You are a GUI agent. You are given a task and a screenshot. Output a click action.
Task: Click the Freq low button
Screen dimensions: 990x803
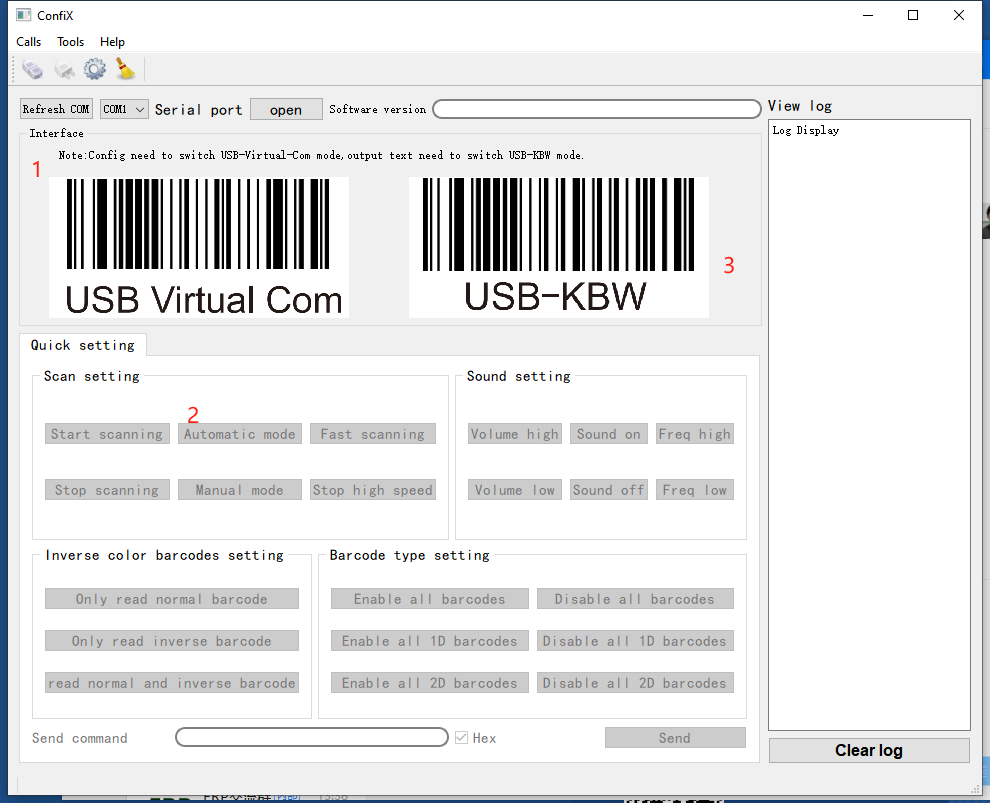(x=695, y=490)
